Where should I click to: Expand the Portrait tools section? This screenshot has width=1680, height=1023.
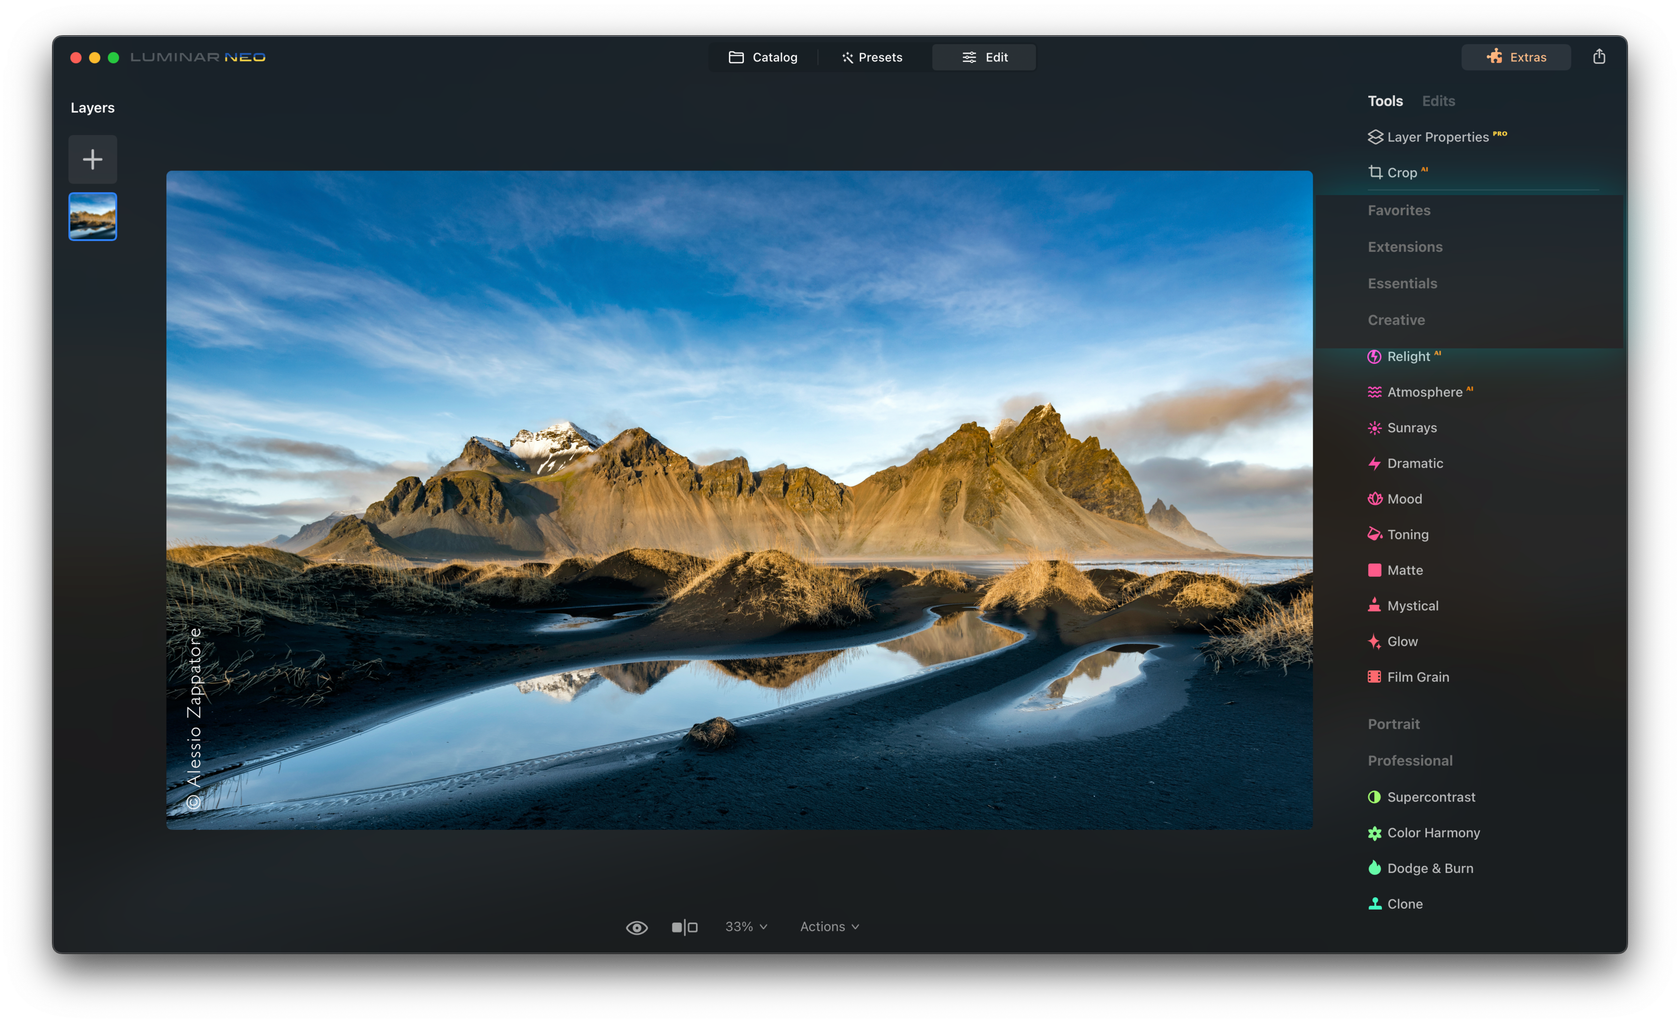pyautogui.click(x=1393, y=723)
